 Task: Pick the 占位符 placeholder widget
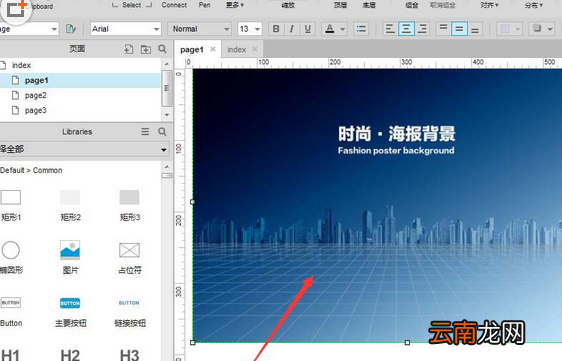[130, 258]
